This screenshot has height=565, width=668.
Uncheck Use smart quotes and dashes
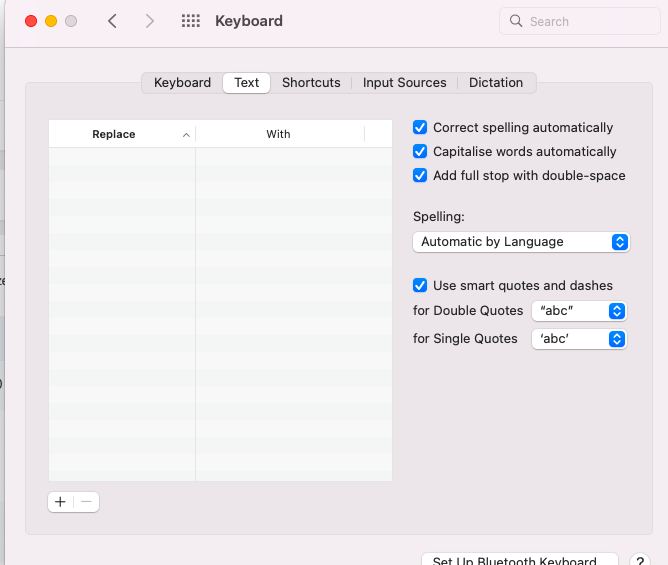pos(420,285)
